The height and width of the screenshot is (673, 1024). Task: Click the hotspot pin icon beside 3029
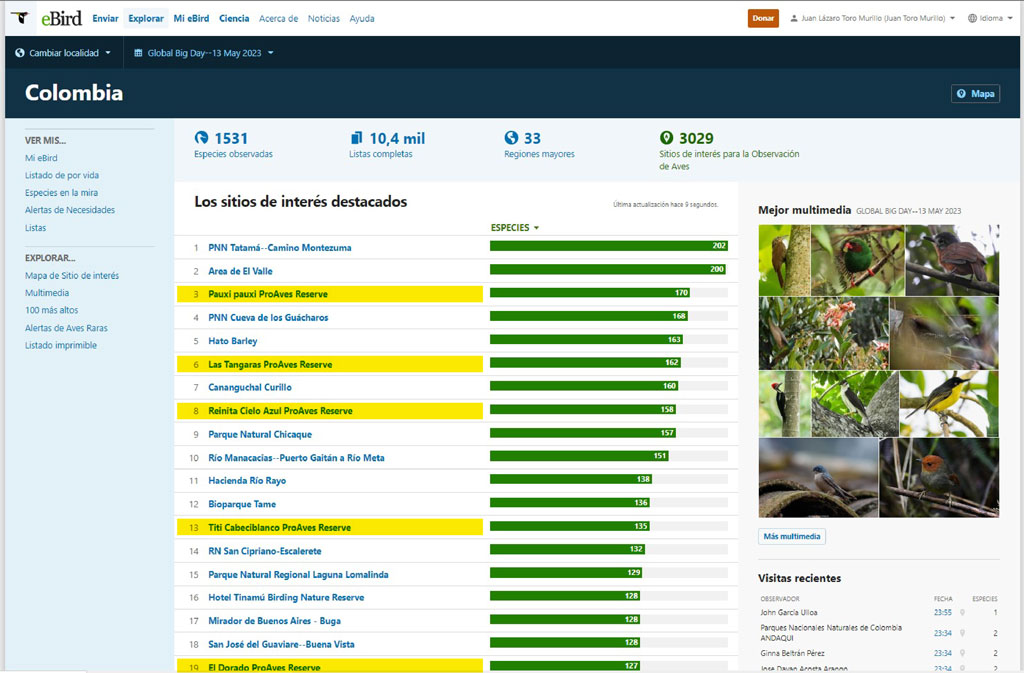click(666, 138)
